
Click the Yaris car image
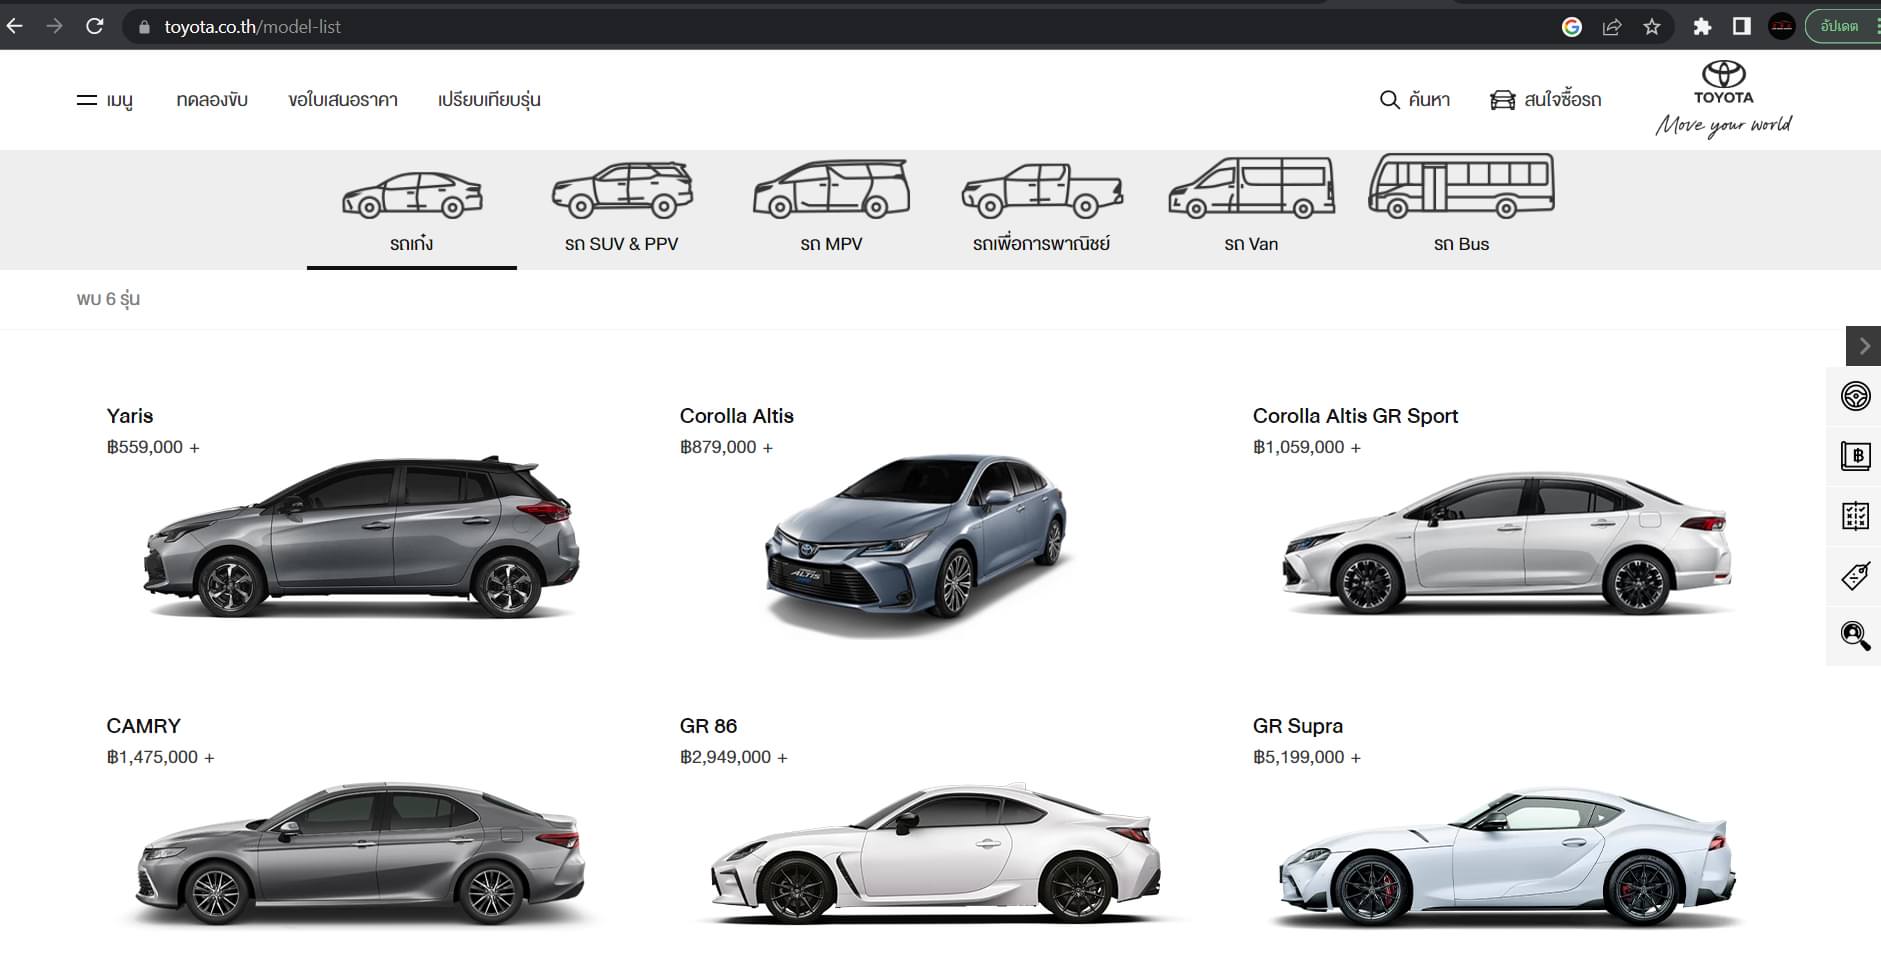(360, 537)
